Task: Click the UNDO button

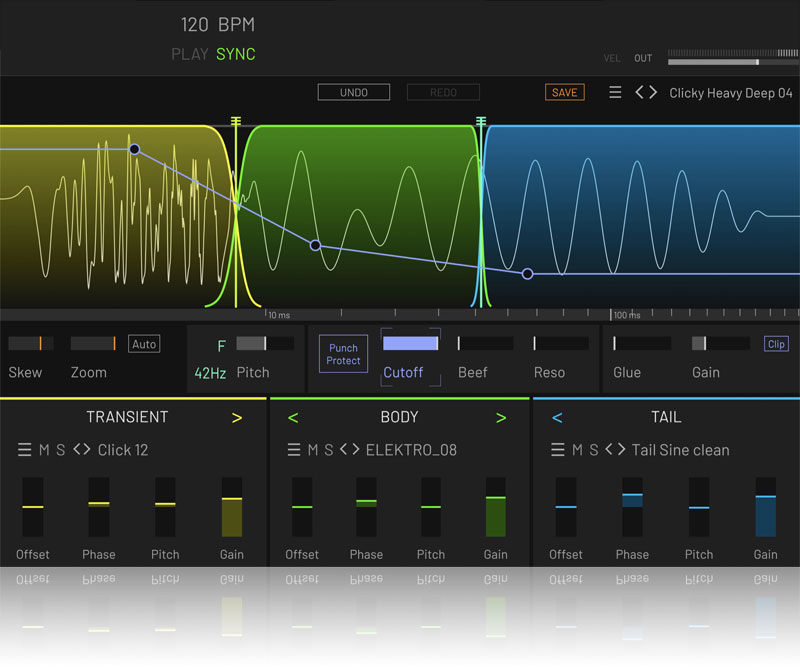Action: [353, 93]
